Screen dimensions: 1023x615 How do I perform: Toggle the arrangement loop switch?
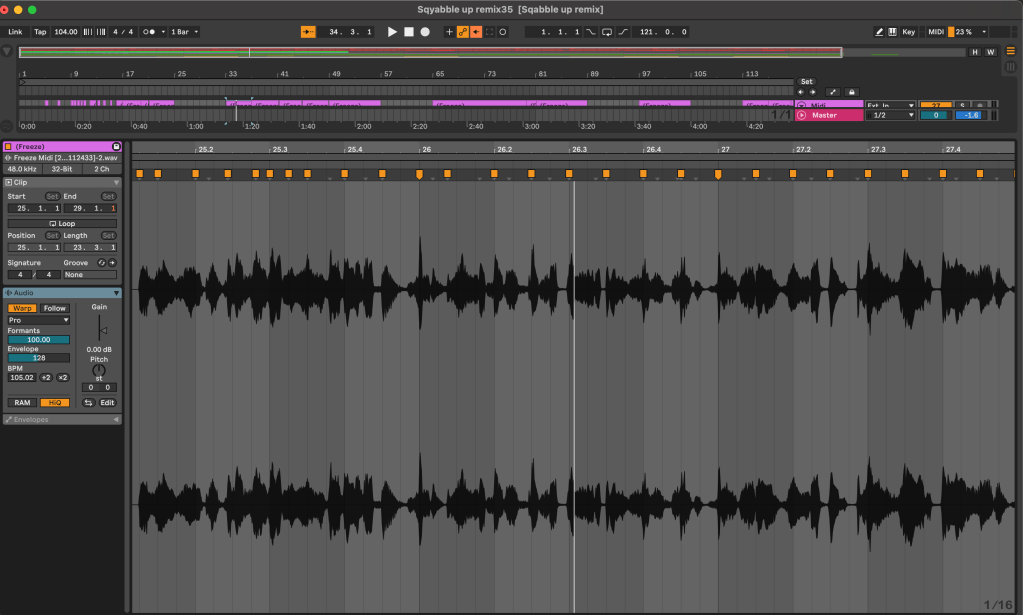pos(606,32)
